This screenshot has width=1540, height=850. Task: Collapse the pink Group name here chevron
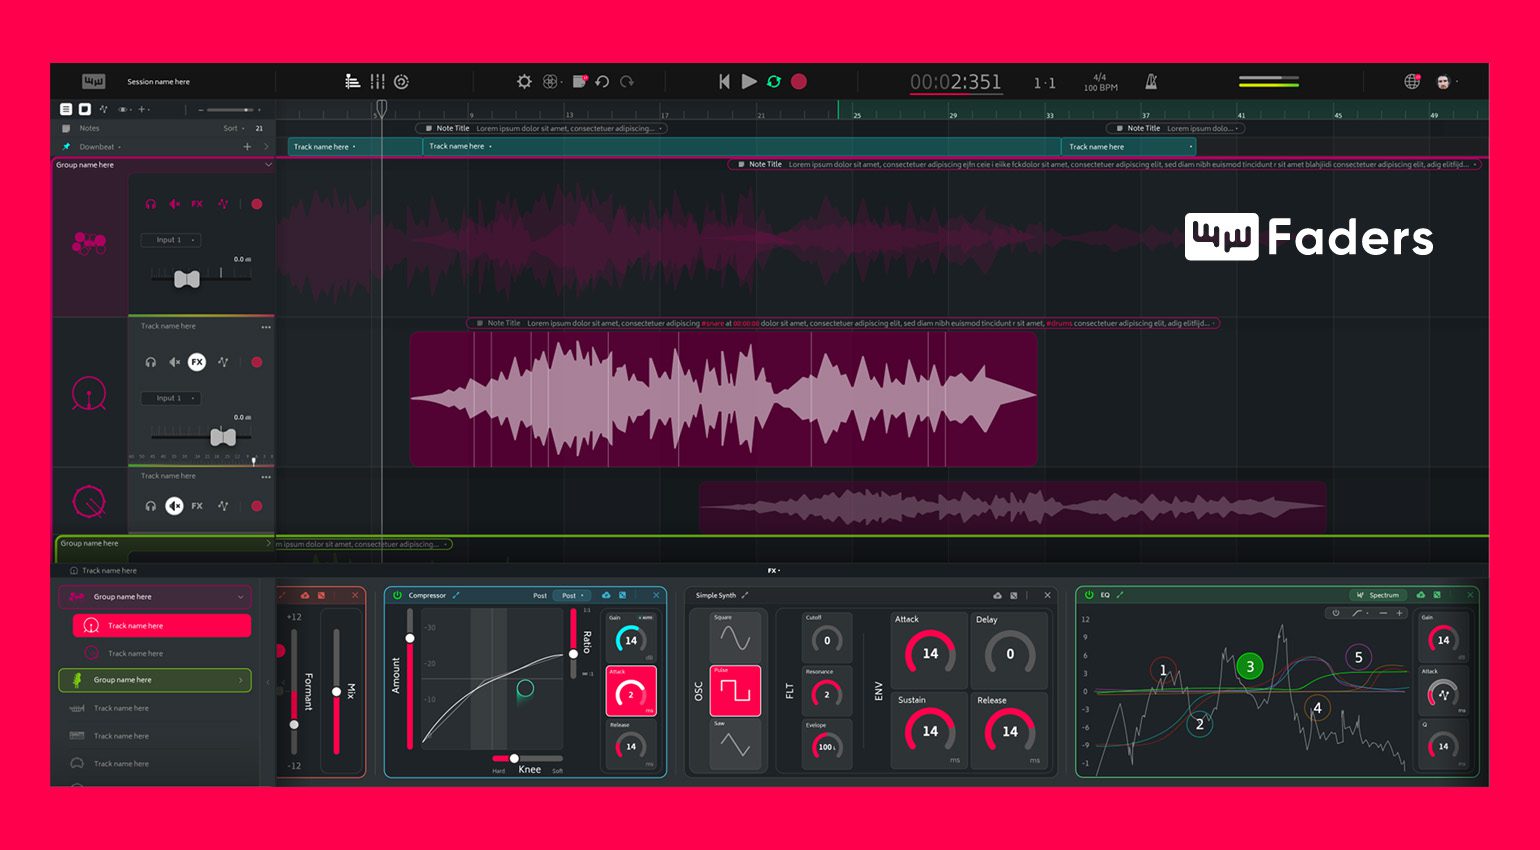point(268,165)
